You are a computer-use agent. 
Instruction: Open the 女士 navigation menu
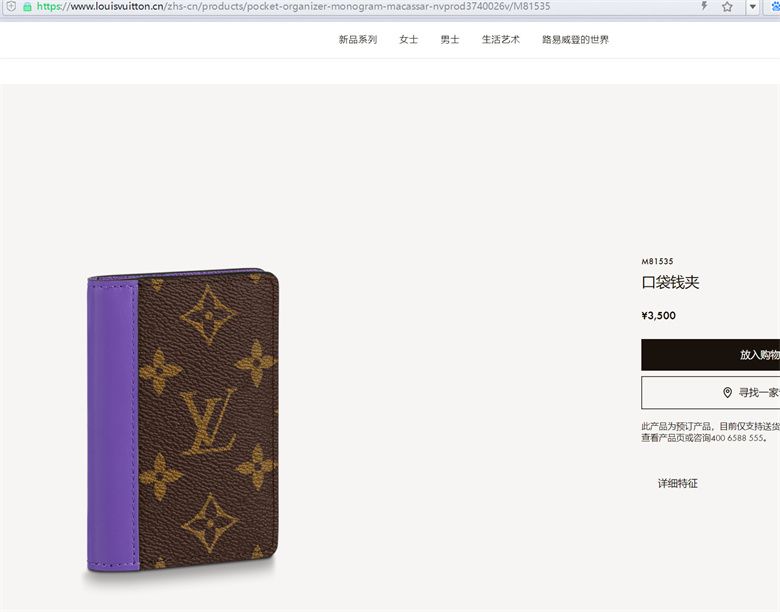click(408, 40)
